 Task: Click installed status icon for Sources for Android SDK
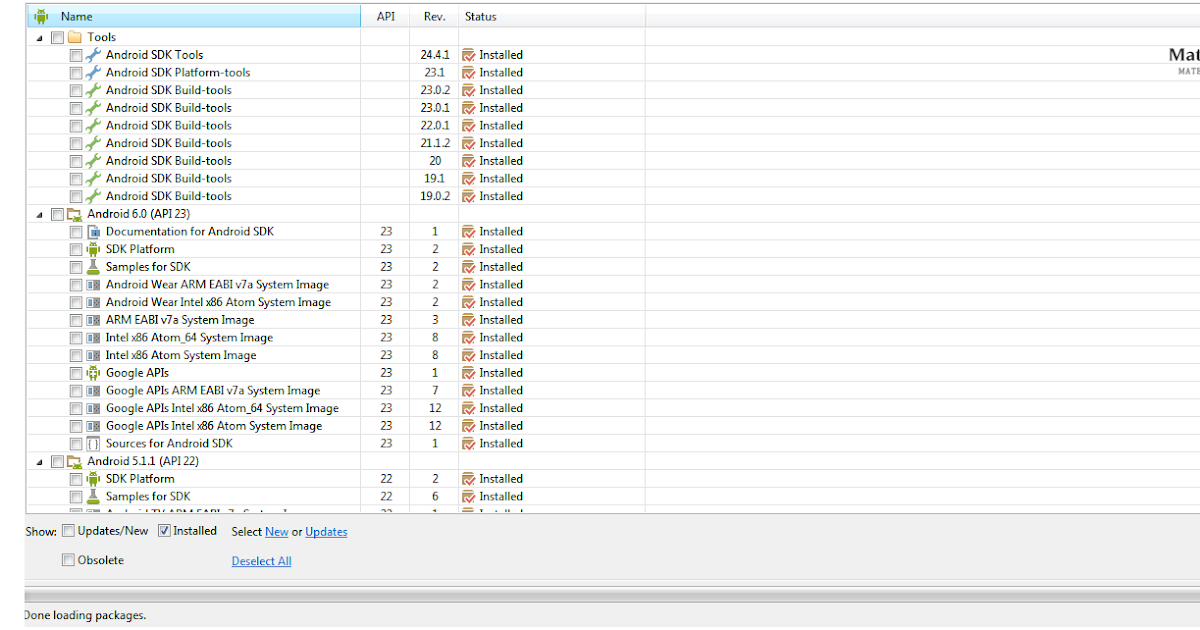click(x=468, y=443)
